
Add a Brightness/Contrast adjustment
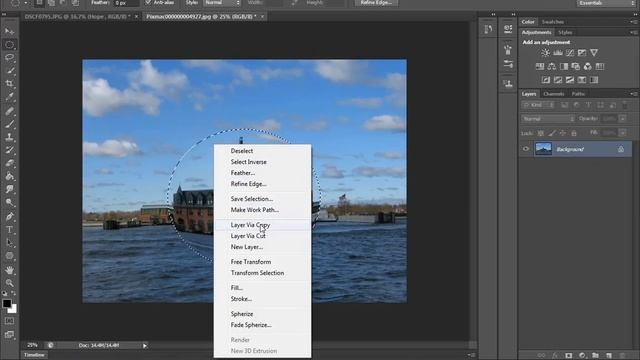(x=545, y=53)
